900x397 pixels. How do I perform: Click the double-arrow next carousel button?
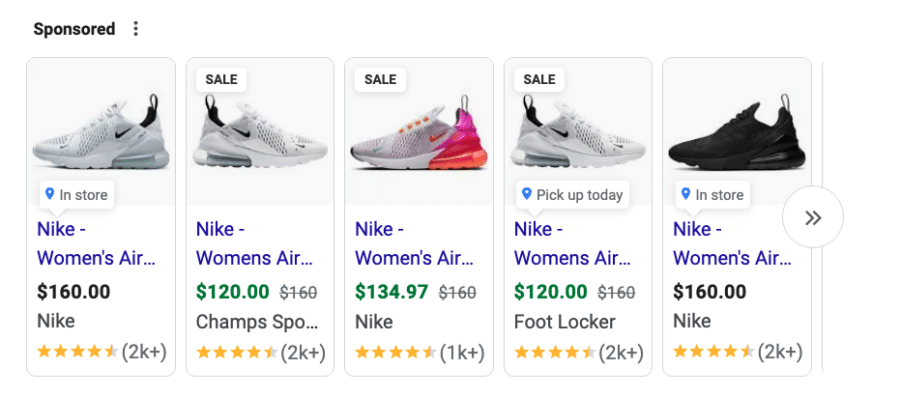(813, 217)
